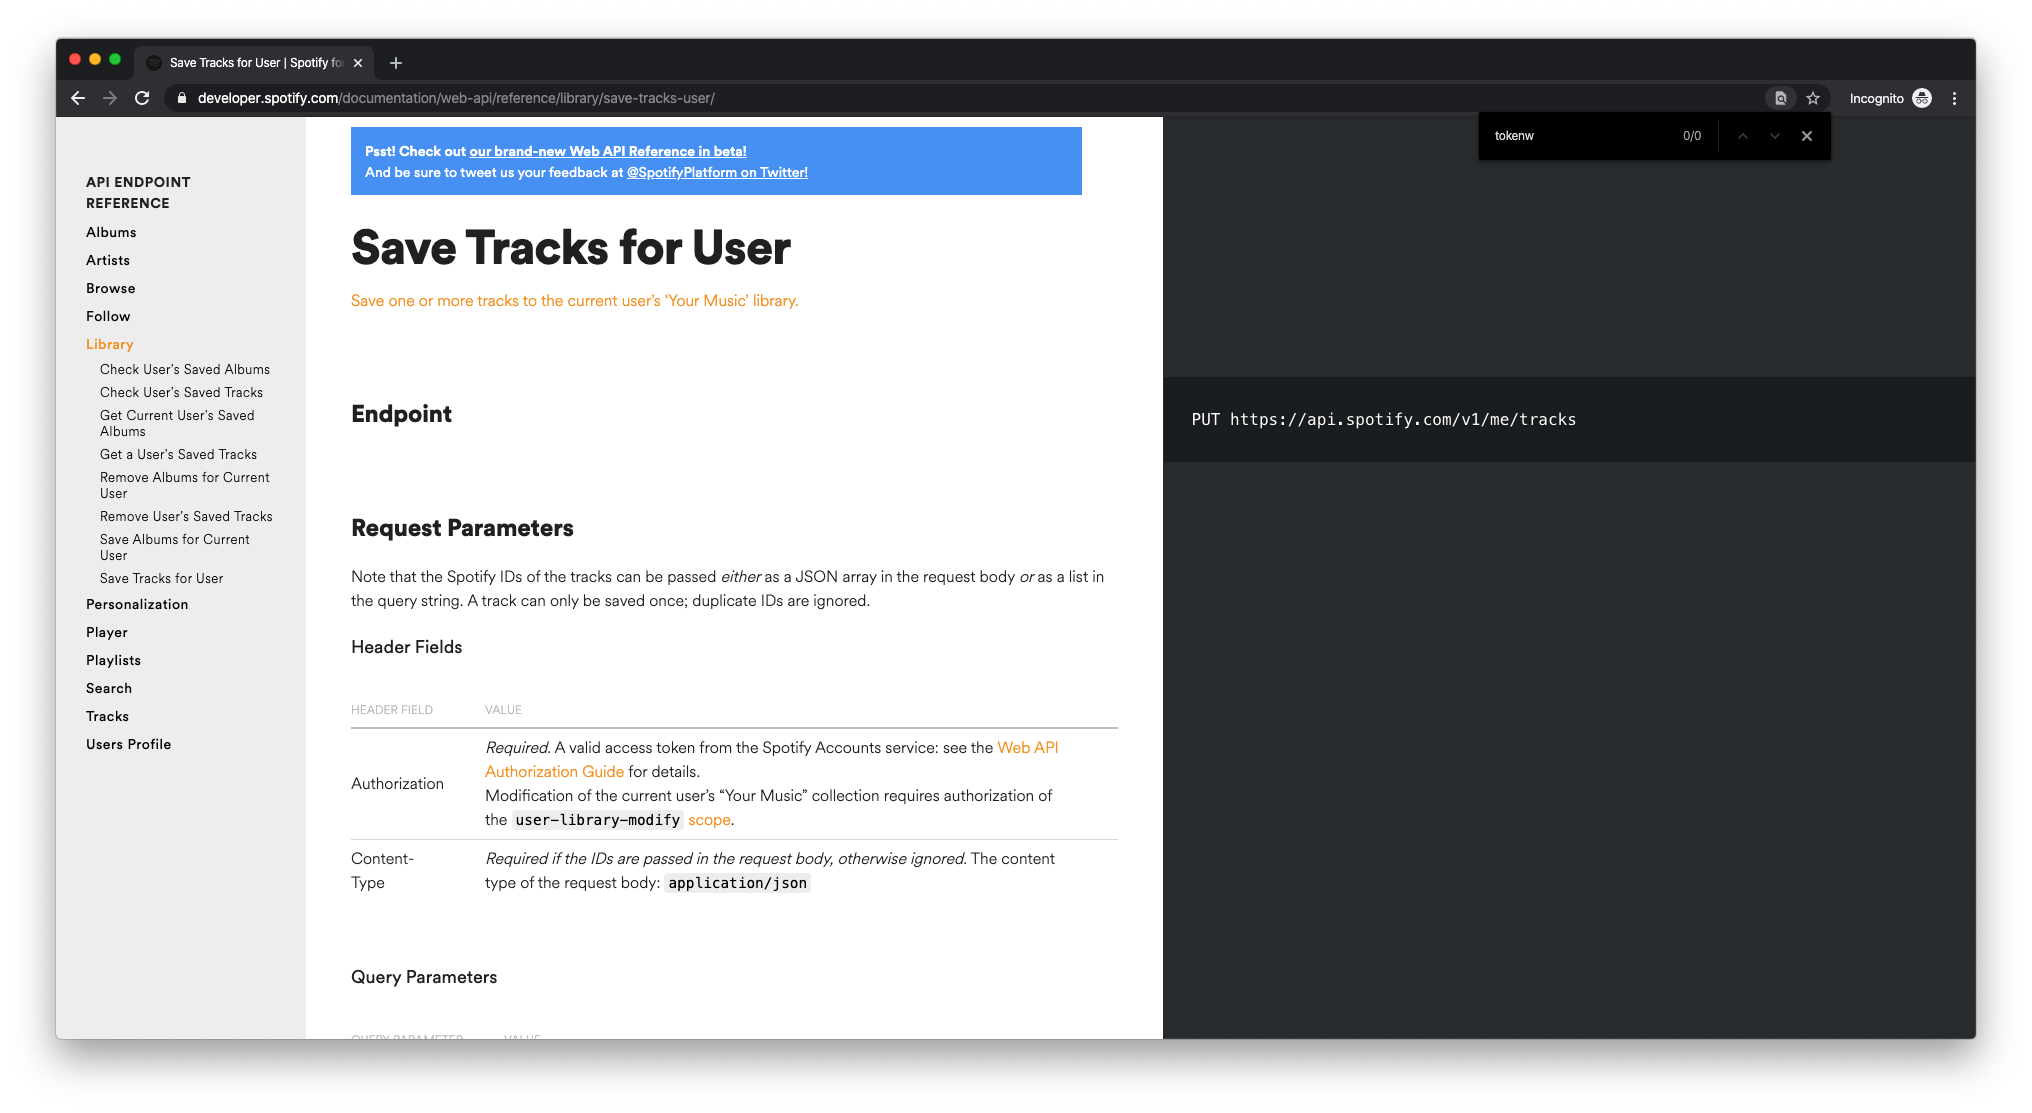Click the application/json code text

click(738, 883)
